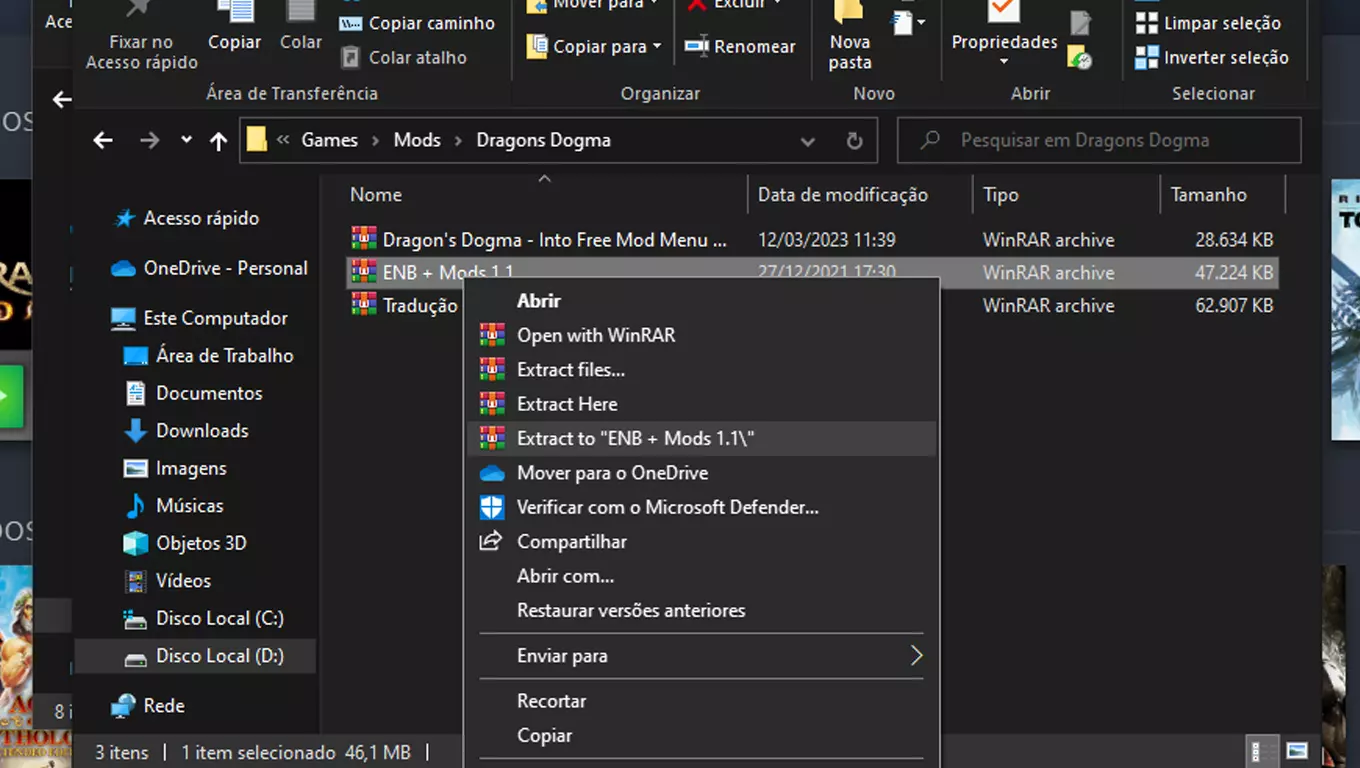Choose Abrir in the context menu
This screenshot has height=768, width=1360.
click(702, 301)
